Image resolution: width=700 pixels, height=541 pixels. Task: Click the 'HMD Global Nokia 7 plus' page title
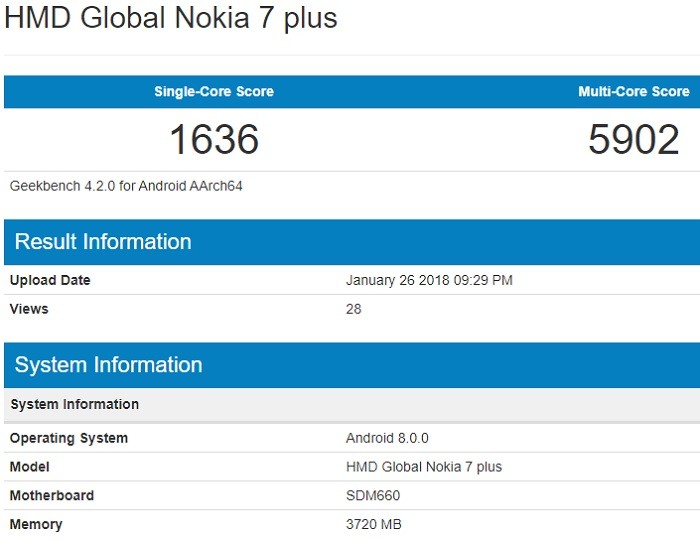(x=171, y=18)
